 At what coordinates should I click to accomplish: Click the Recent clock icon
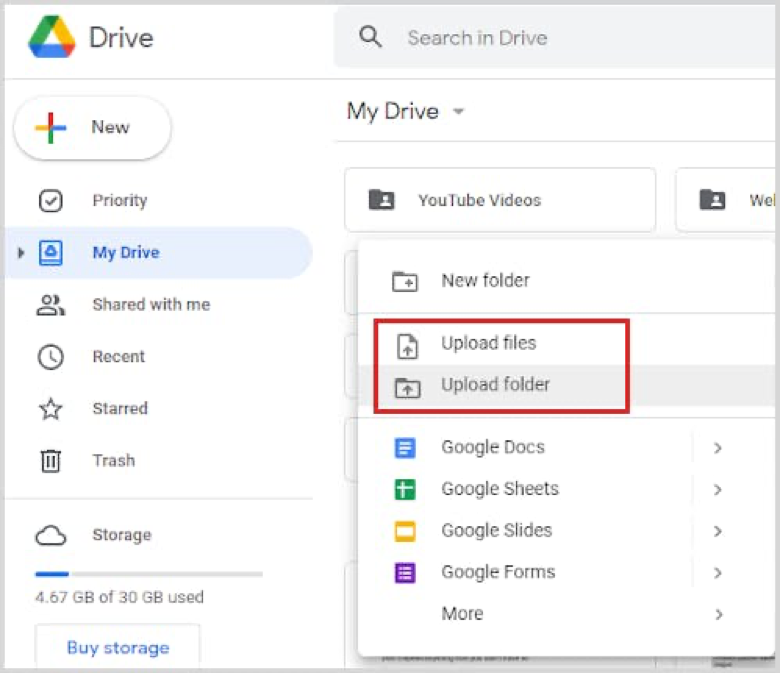pos(50,357)
